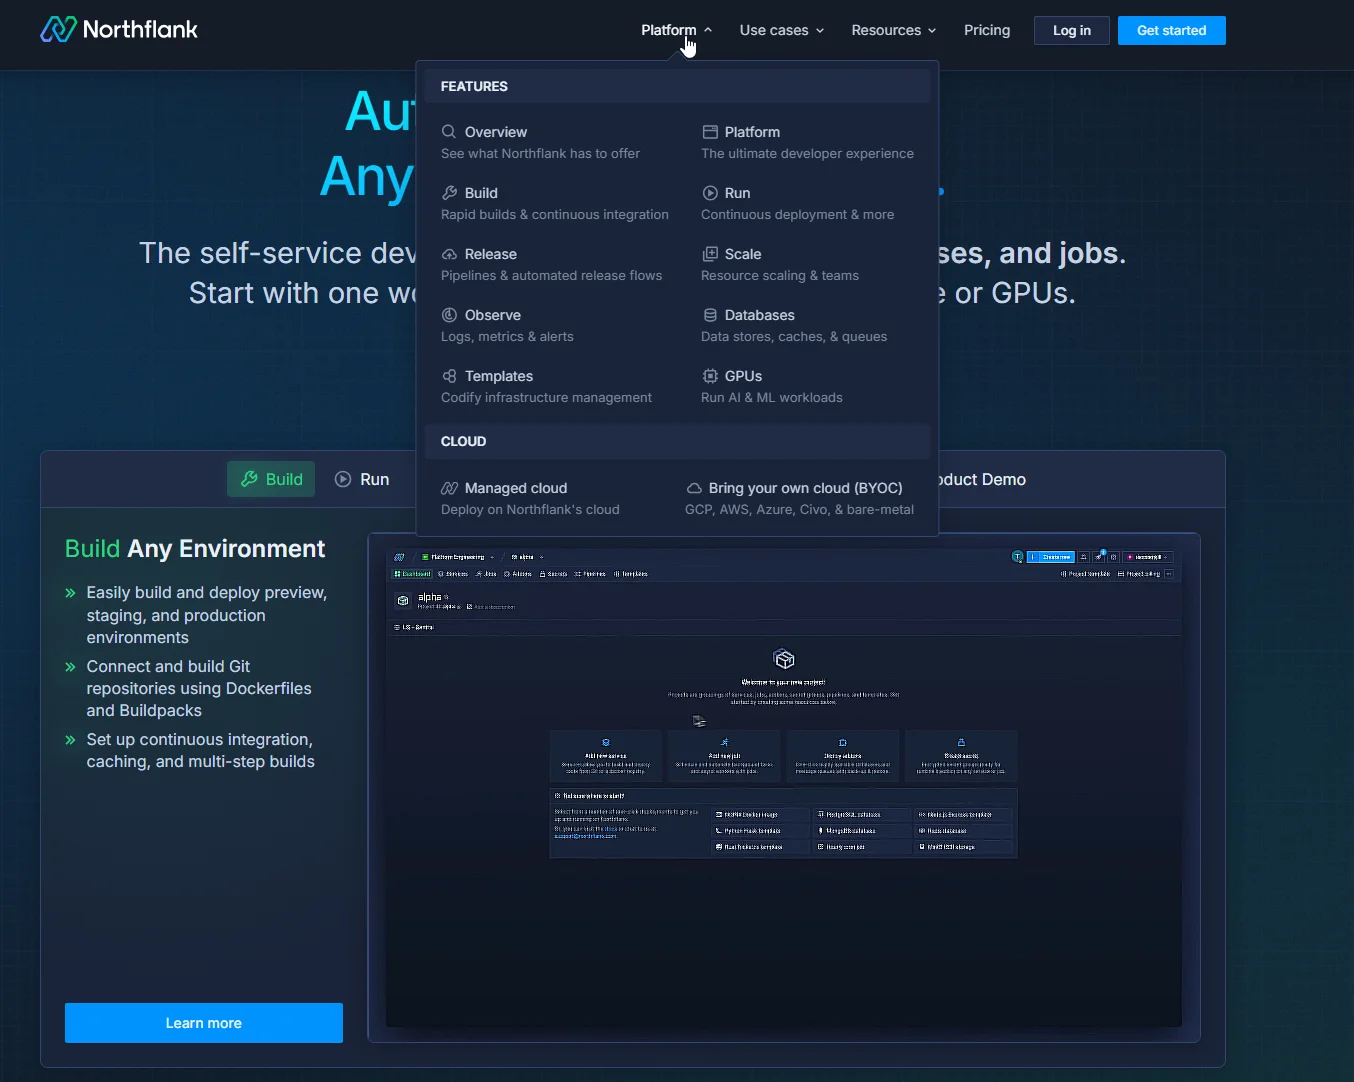The height and width of the screenshot is (1082, 1354).
Task: Click 'Run AI & ML workloads' text
Action: click(x=772, y=397)
